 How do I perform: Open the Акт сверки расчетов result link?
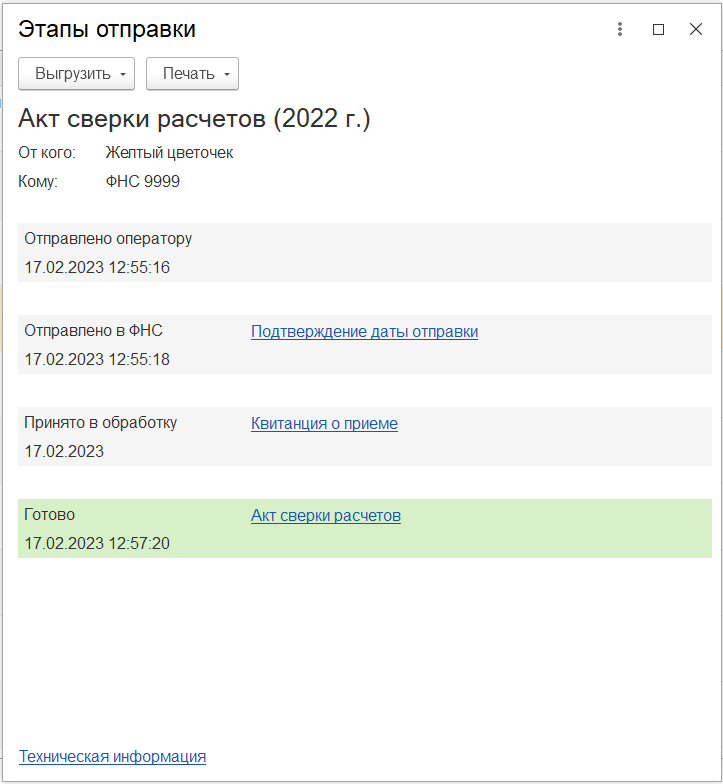(325, 516)
